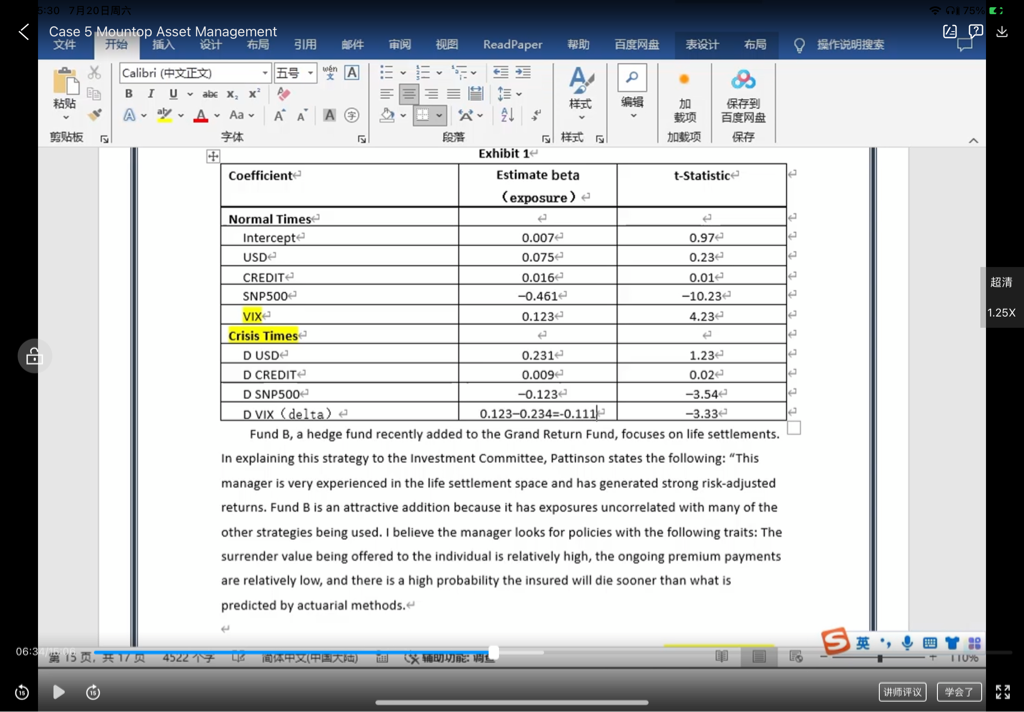Select the Format Painter brush icon
Screen dimensions: 1024x712
tap(94, 115)
